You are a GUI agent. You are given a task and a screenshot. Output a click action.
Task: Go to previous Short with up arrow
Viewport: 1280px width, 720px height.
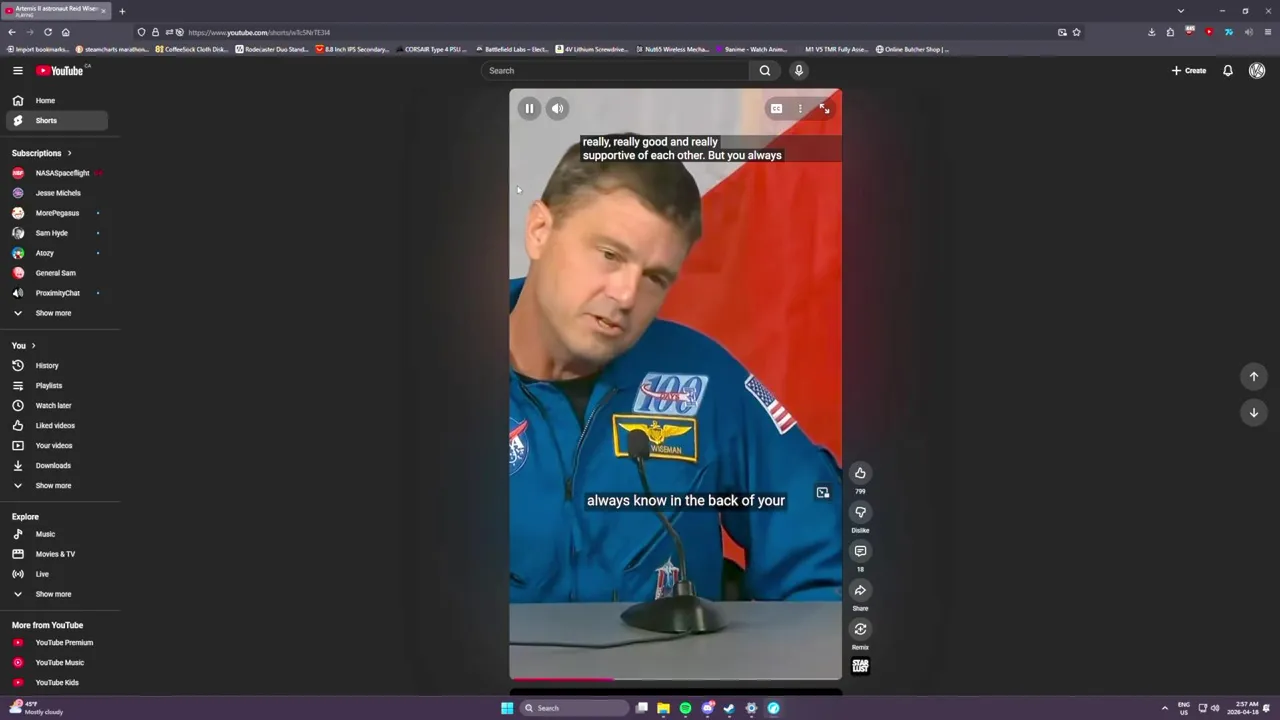pos(1254,376)
